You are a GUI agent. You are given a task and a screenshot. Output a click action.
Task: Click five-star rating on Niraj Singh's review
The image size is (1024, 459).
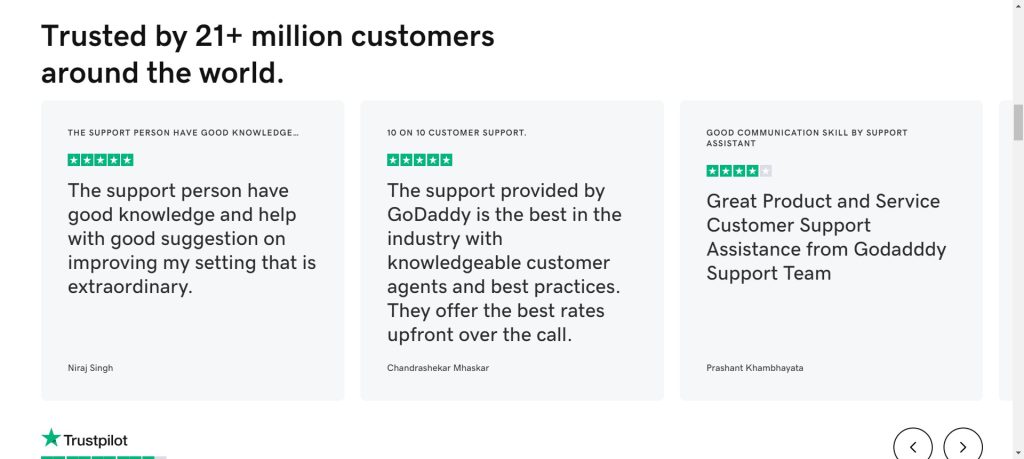tap(100, 160)
